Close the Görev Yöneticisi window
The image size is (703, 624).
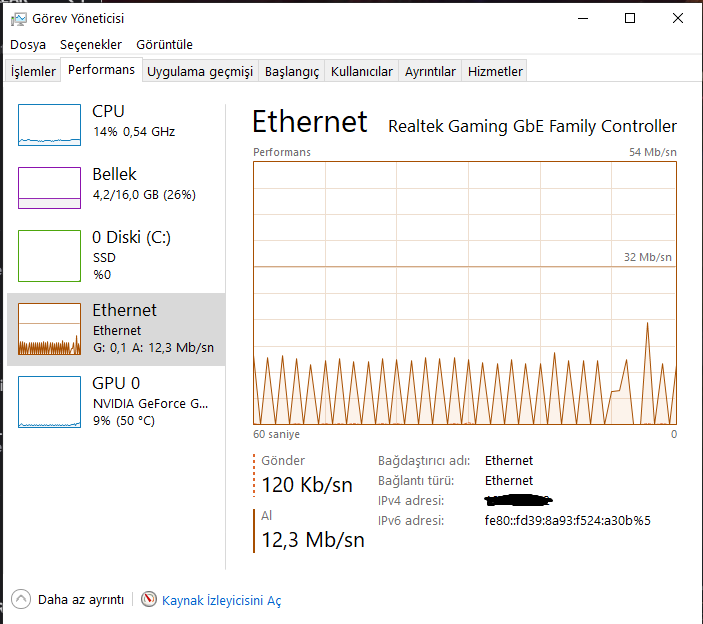pos(678,18)
